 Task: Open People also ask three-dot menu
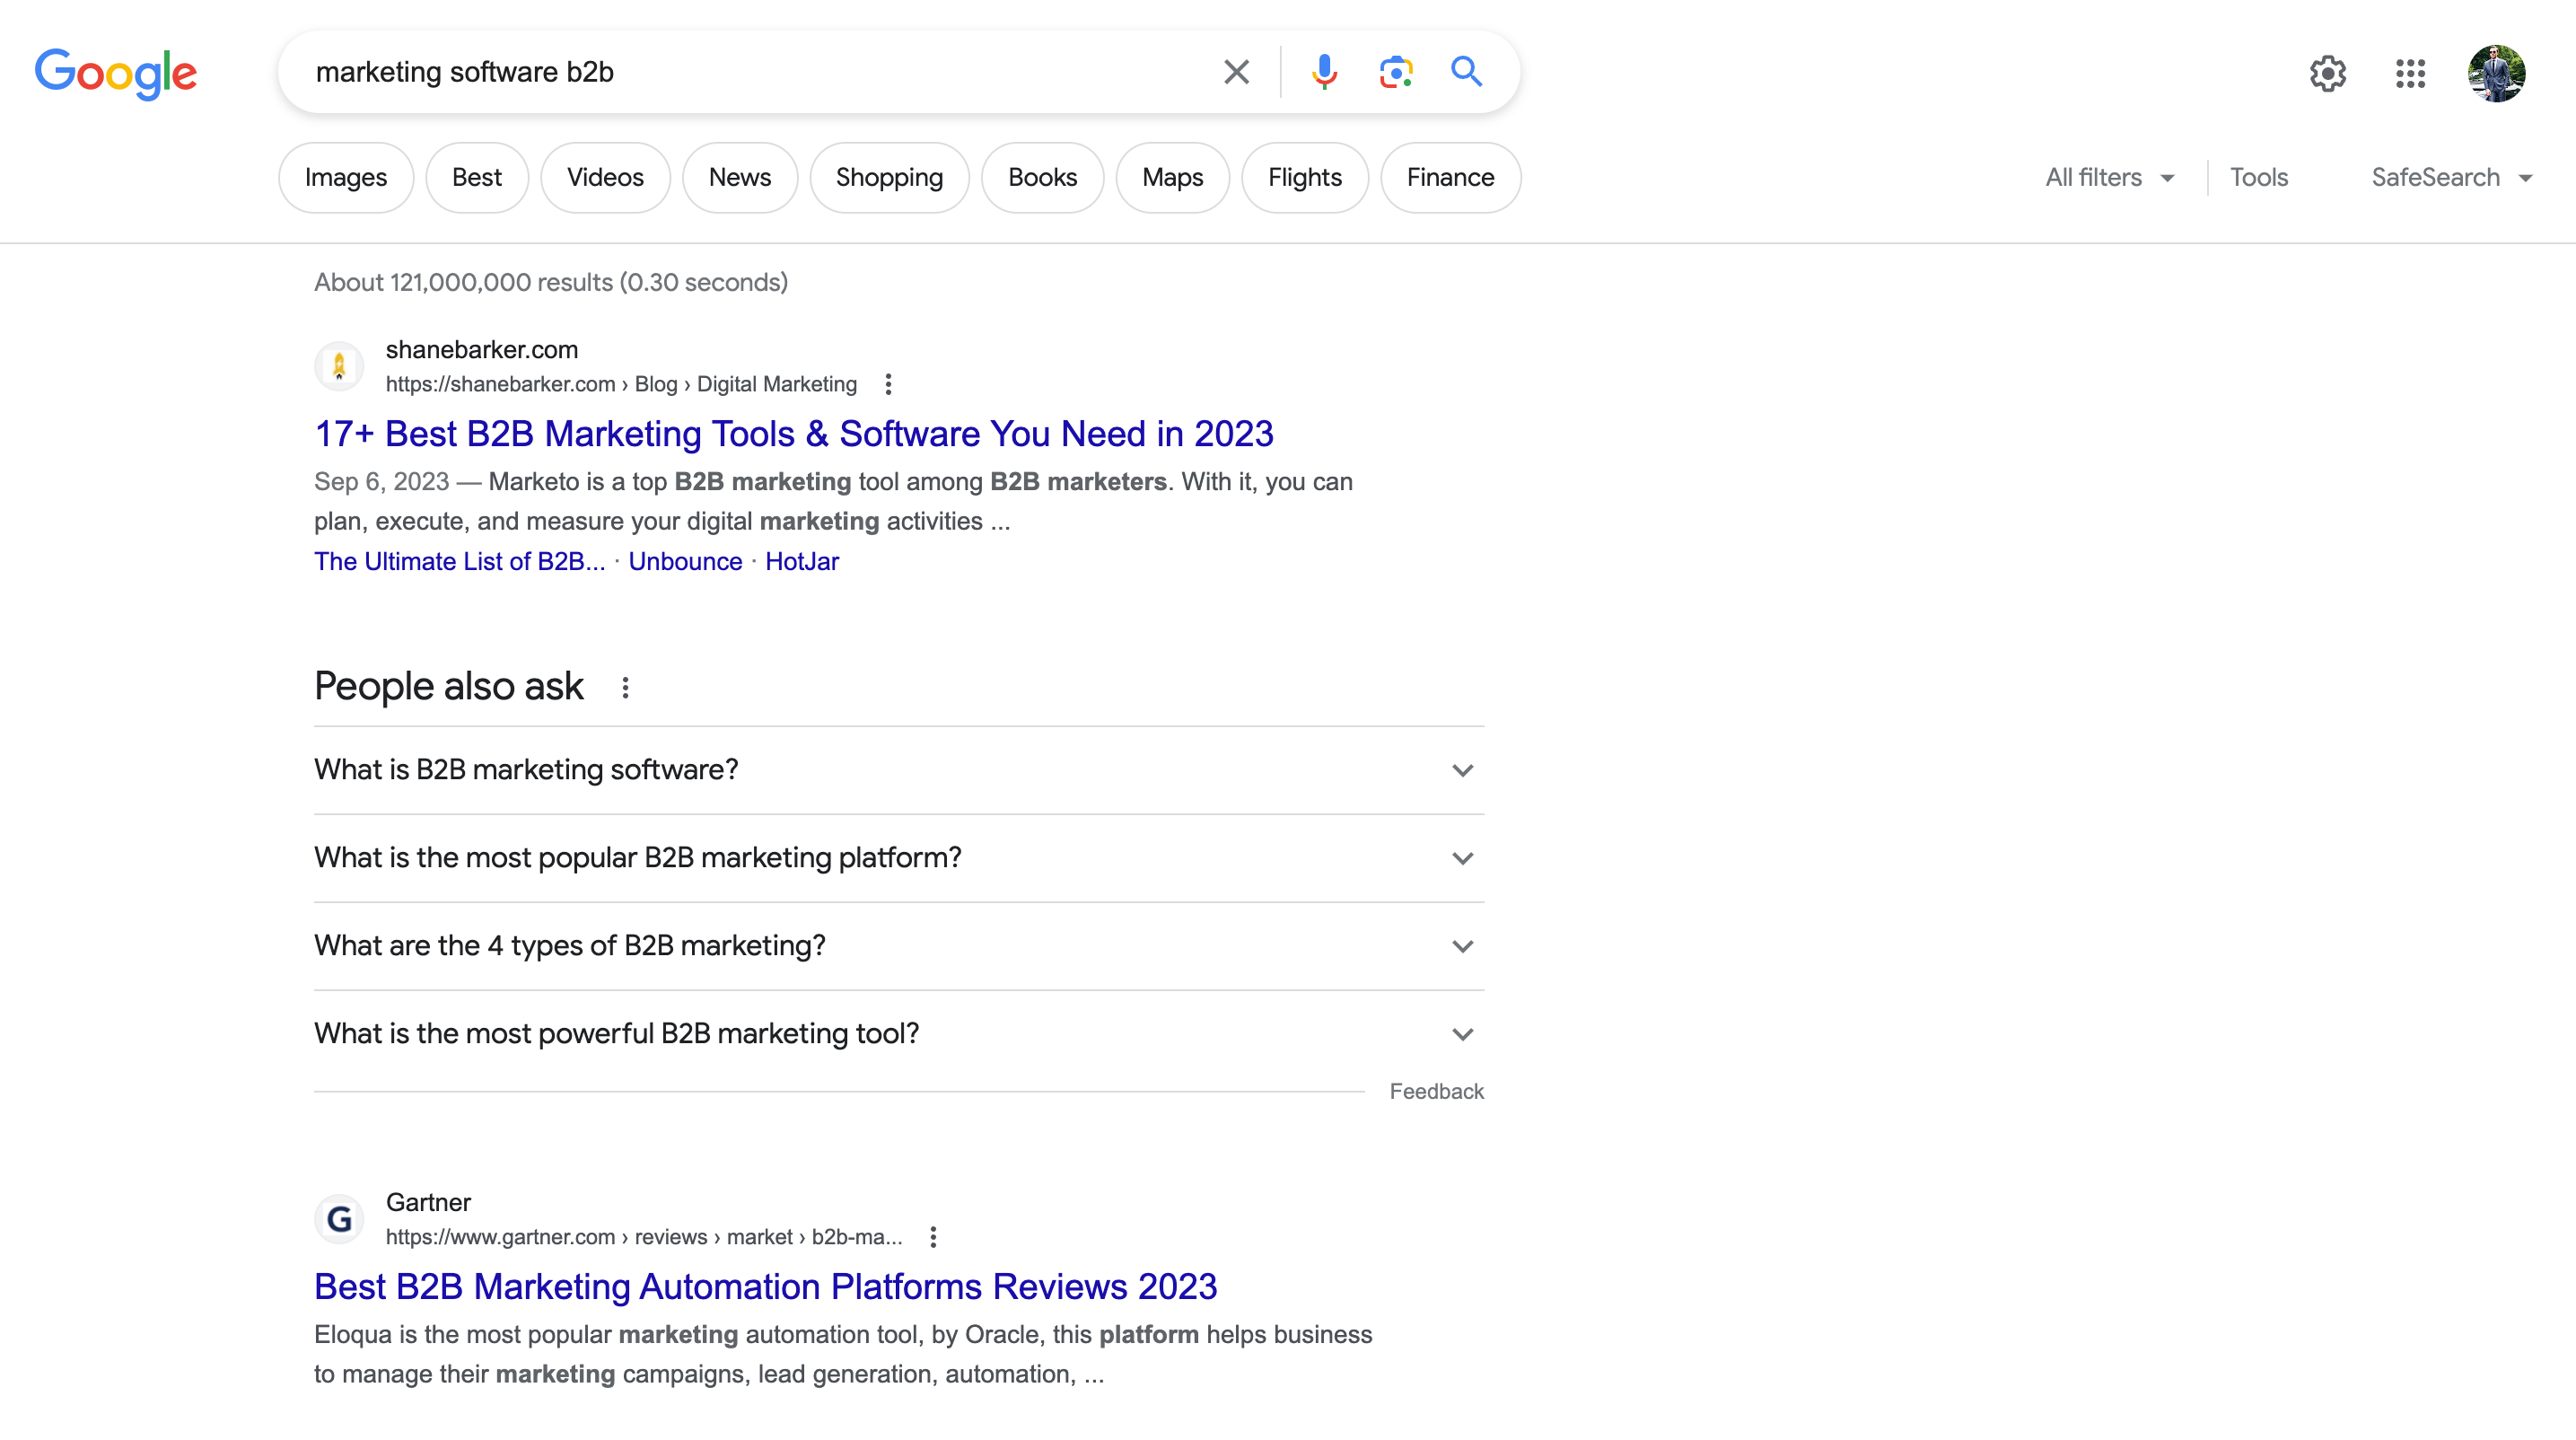tap(625, 688)
